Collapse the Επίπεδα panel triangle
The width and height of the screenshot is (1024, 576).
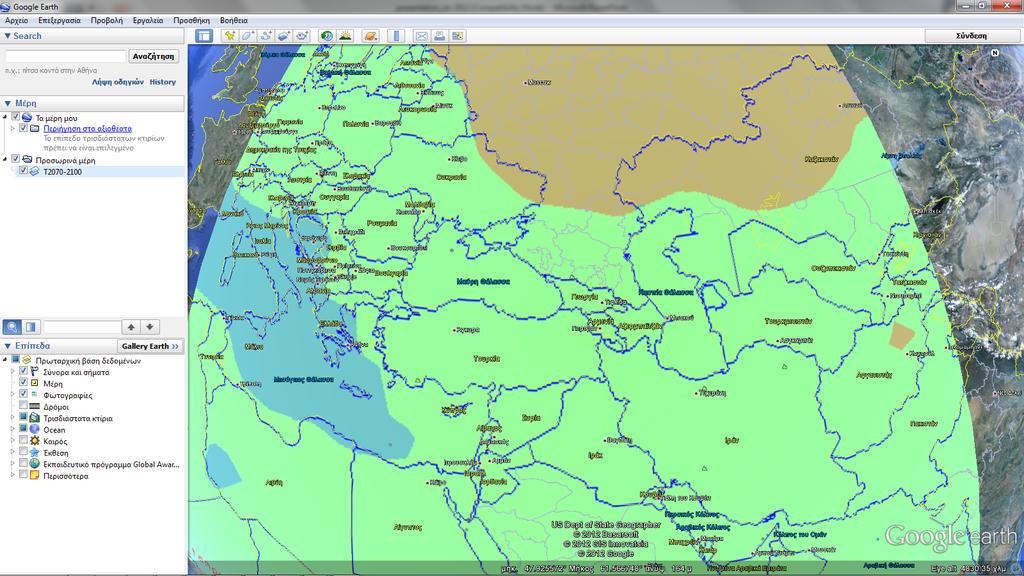pos(7,346)
